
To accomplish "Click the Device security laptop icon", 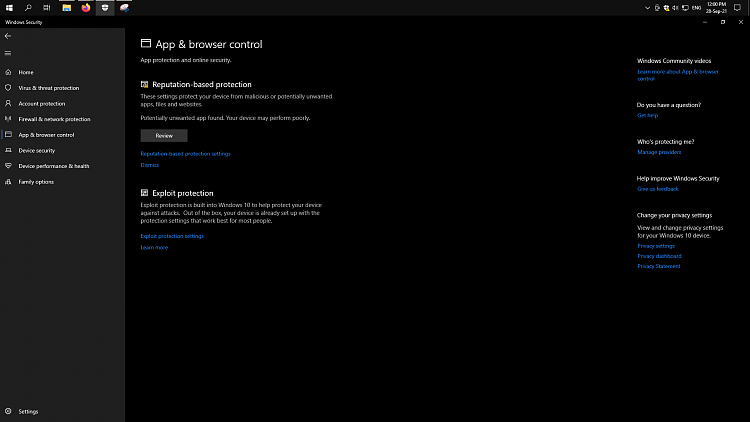I will pos(8,150).
